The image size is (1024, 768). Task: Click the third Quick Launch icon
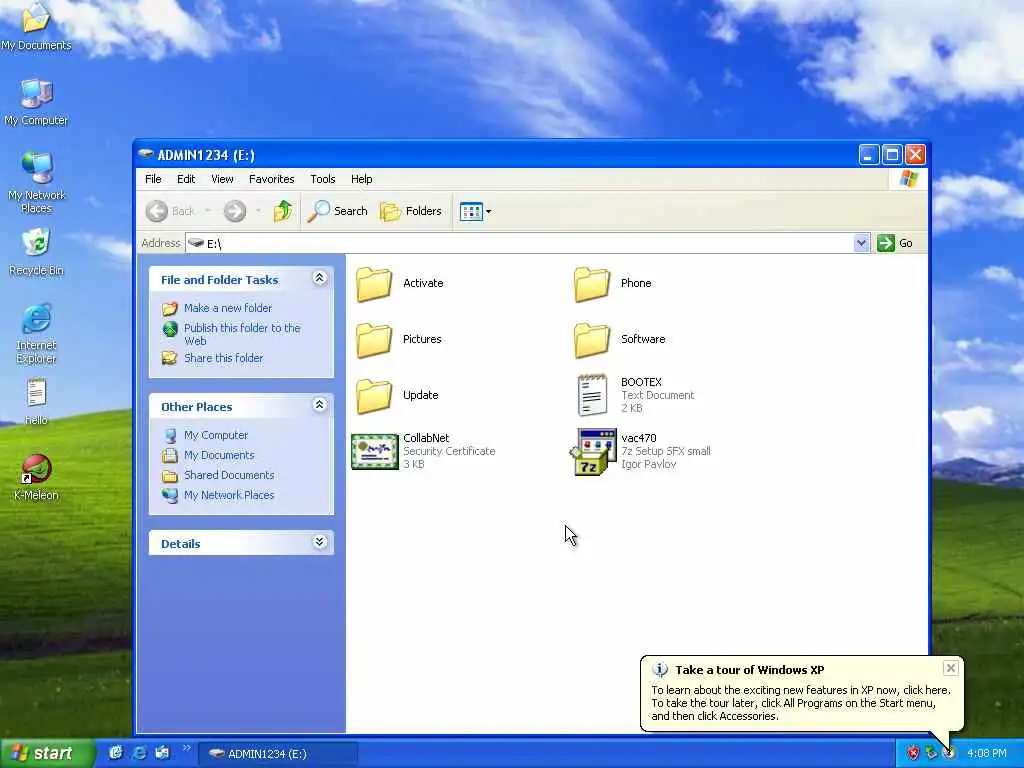coord(162,753)
